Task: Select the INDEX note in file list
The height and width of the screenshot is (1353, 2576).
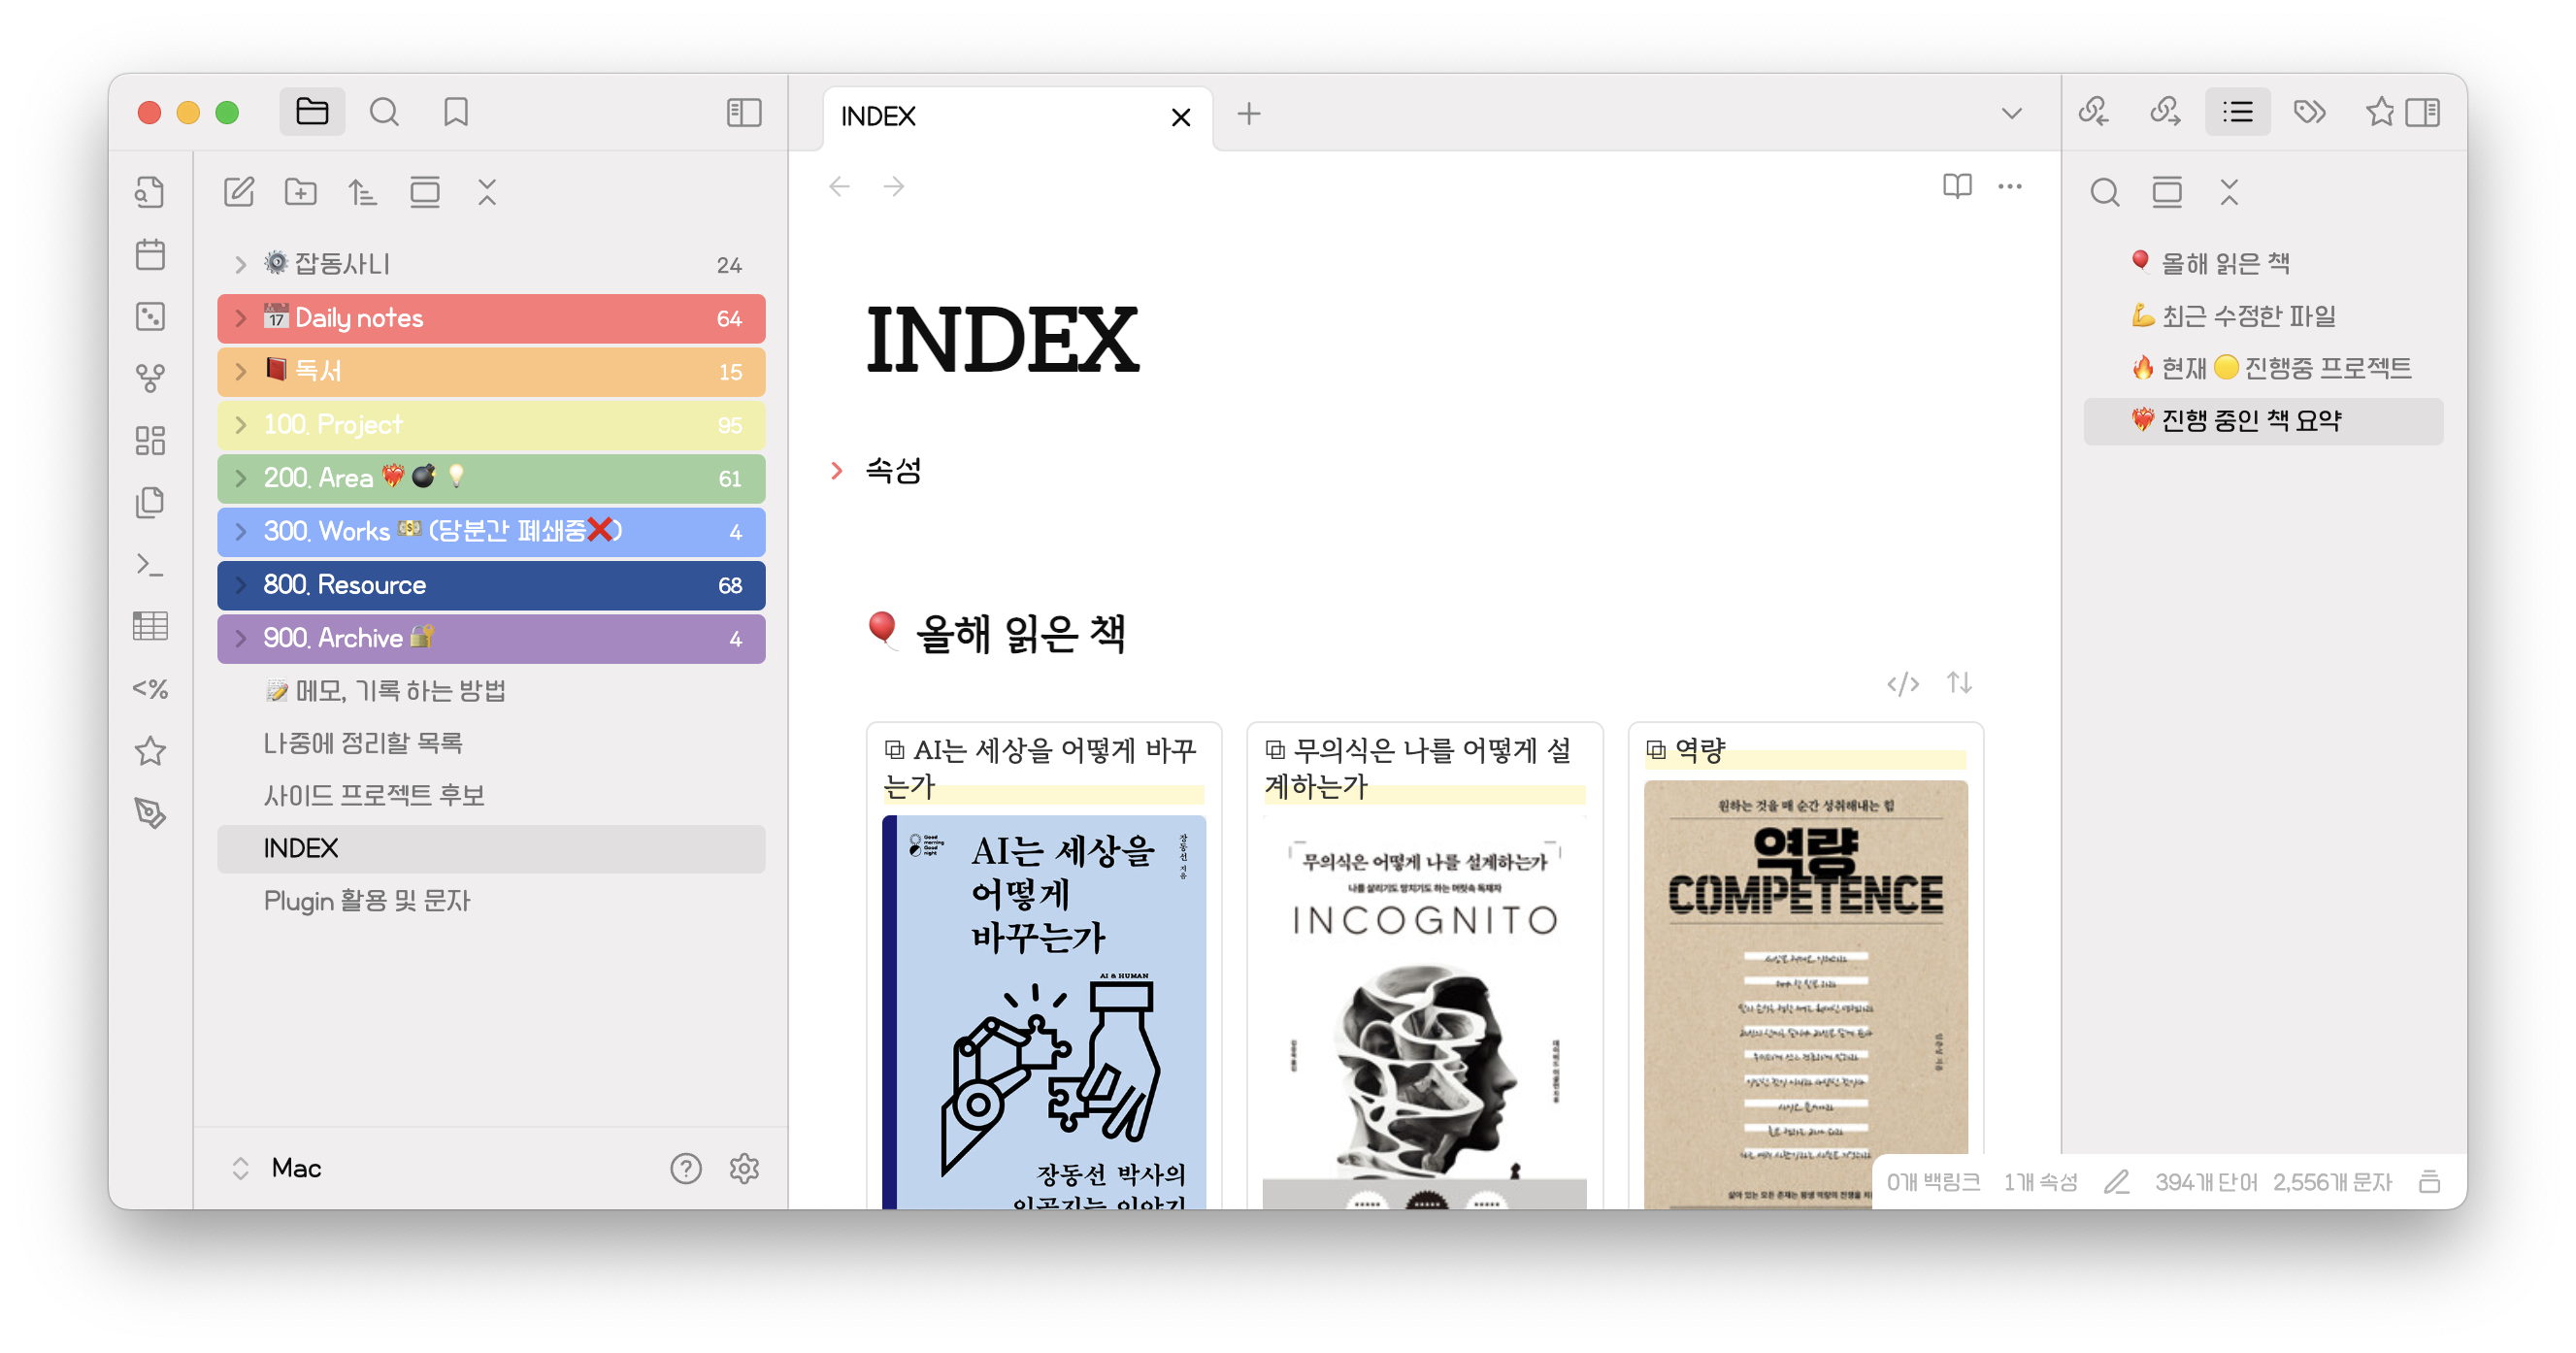Action: 491,848
